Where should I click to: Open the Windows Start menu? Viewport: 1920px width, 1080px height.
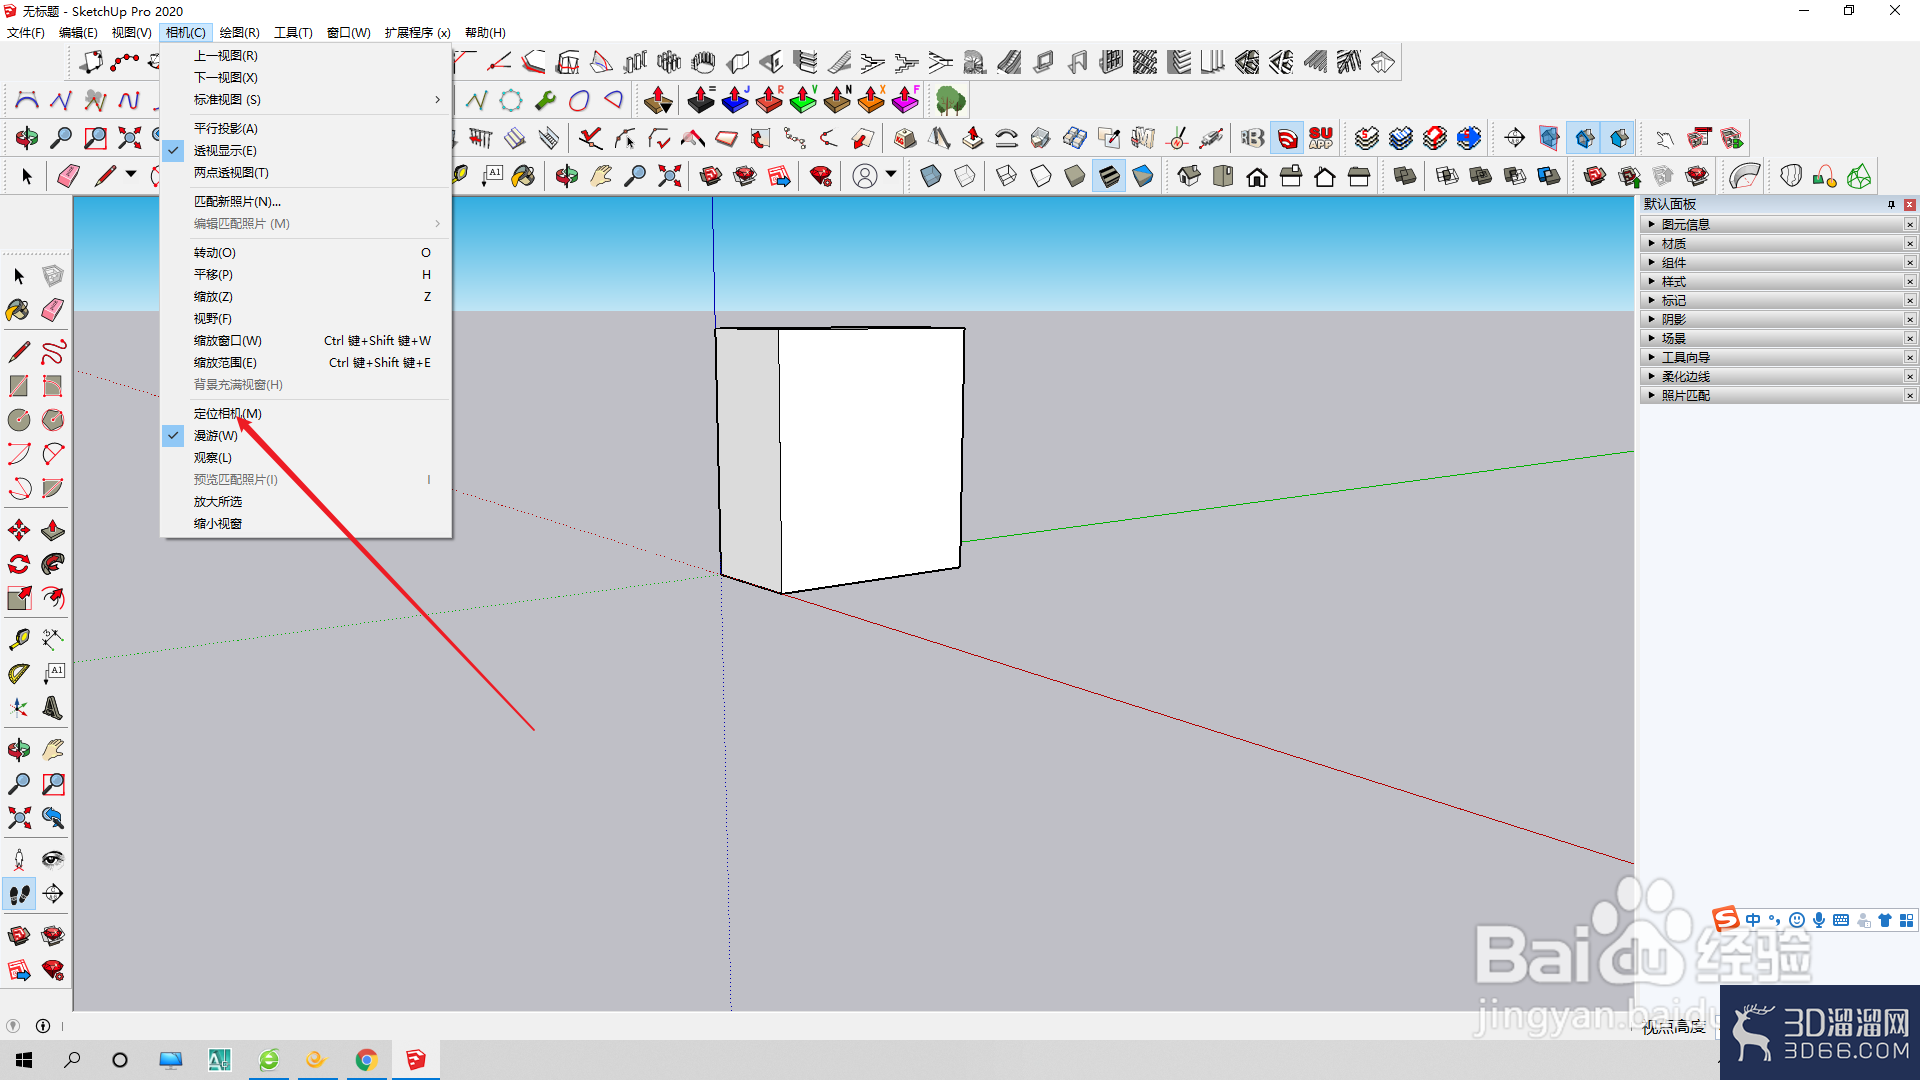tap(24, 1060)
